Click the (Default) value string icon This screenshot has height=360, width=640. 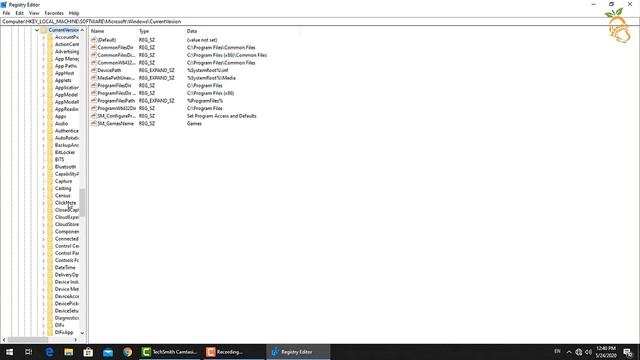point(93,40)
